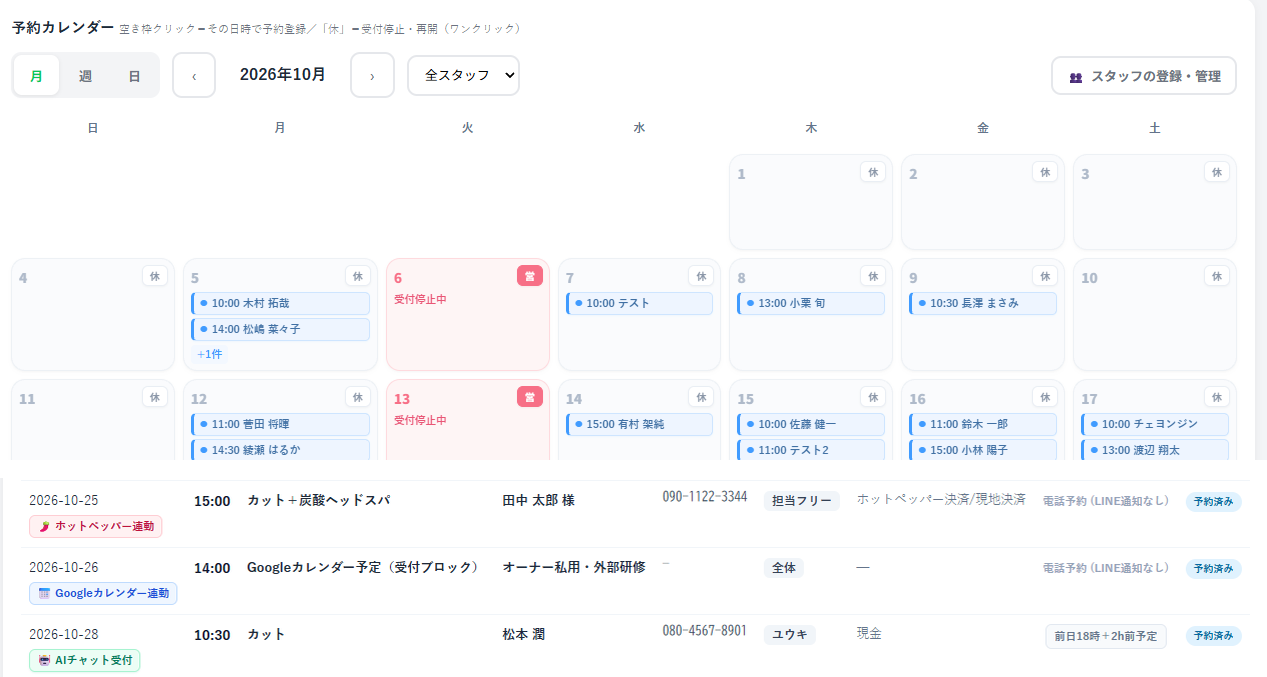This screenshot has width=1267, height=677.
Task: Toggle 休 on October 2
Action: pos(1045,172)
